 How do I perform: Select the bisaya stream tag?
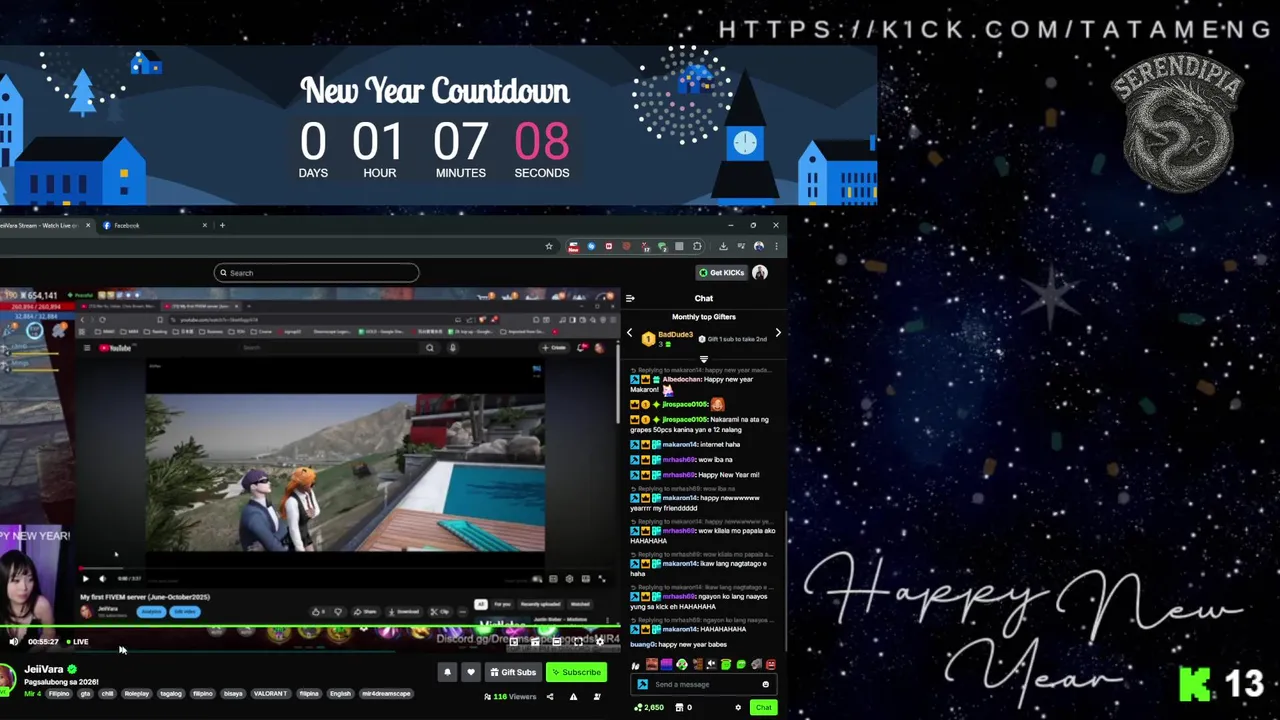[x=233, y=694]
